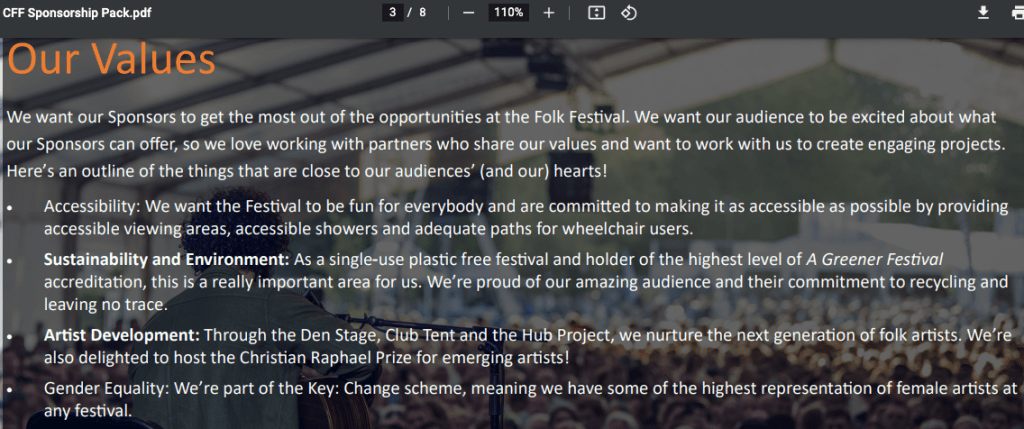Click the zoom out minus button
The width and height of the screenshot is (1024, 429).
coord(468,12)
